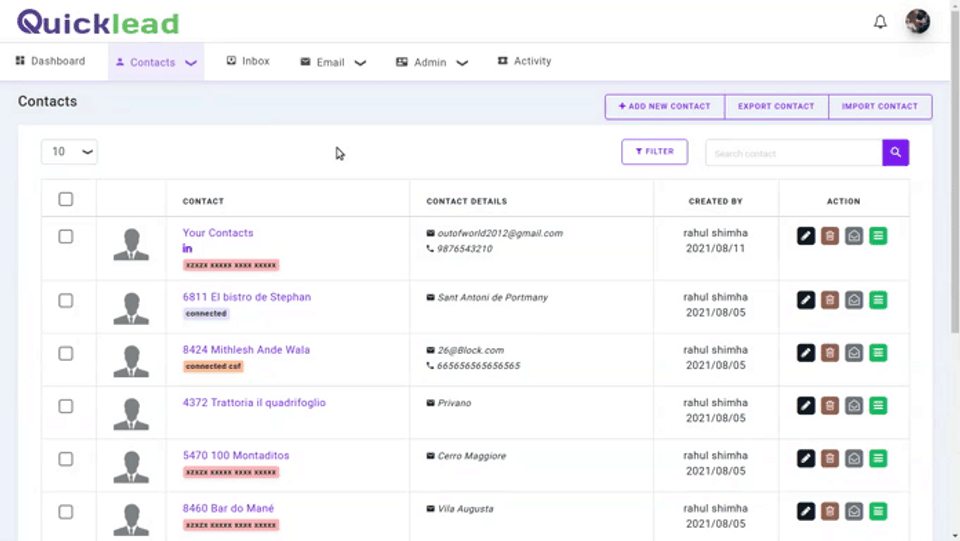960x541 pixels.
Task: Open green list icon for 6811 El bistro
Action: (x=878, y=300)
